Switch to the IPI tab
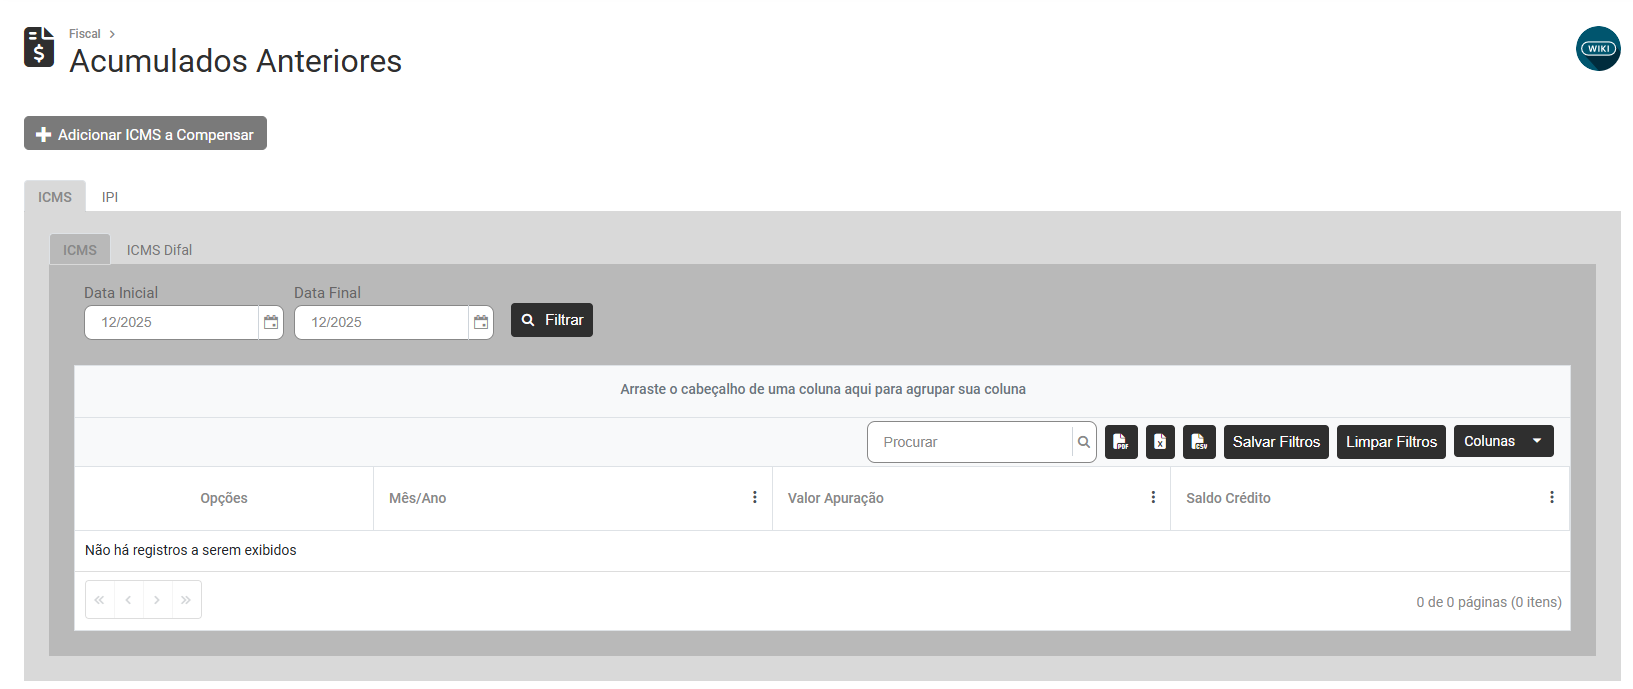The image size is (1633, 689). coord(110,197)
